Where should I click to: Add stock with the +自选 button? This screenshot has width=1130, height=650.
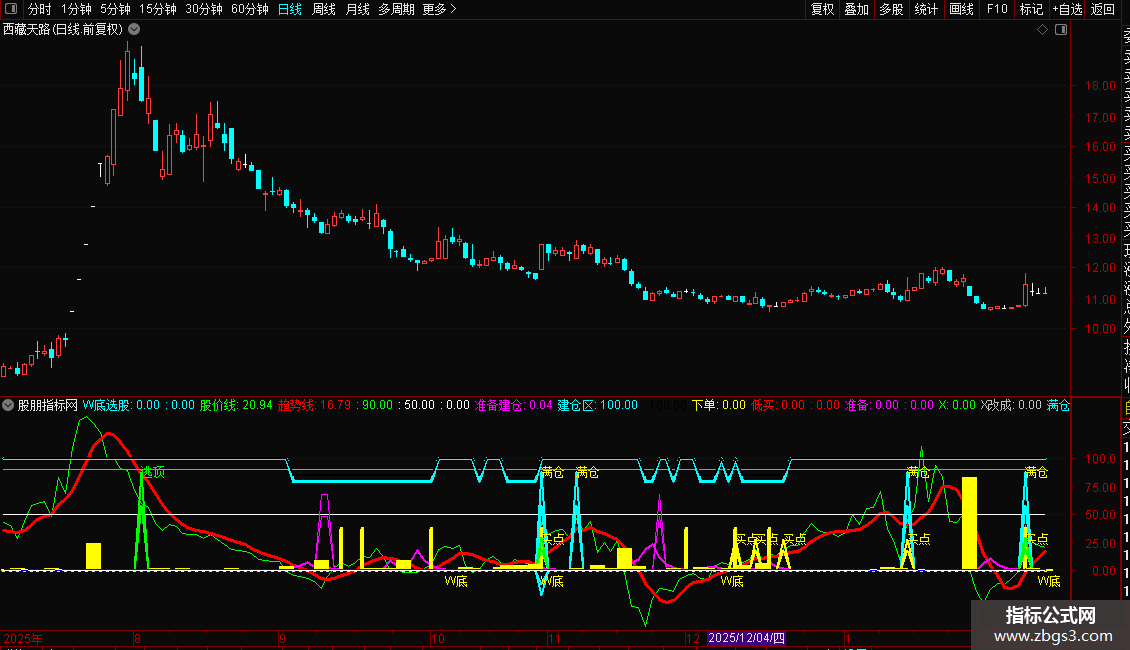point(1067,10)
